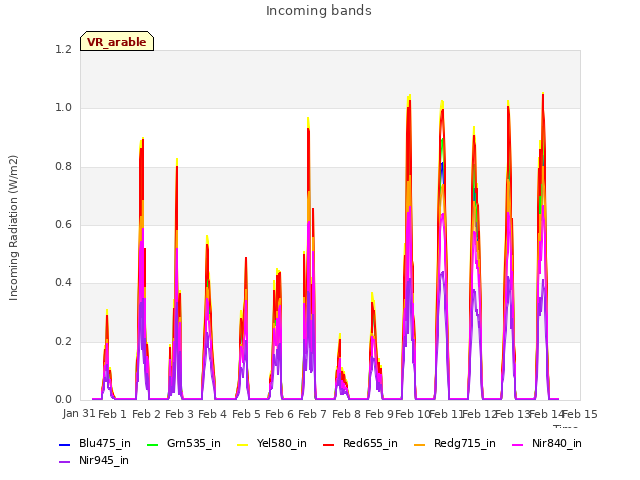
Task: Click the 0.6 y-axis tick label
Action: click(63, 224)
